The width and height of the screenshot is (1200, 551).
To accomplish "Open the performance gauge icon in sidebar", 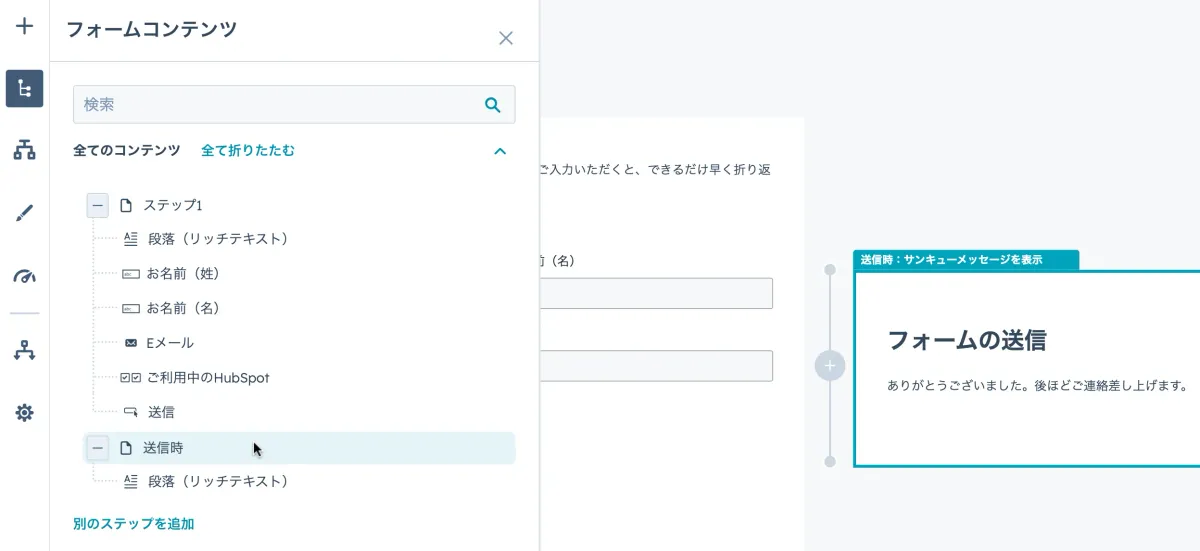I will pyautogui.click(x=24, y=276).
